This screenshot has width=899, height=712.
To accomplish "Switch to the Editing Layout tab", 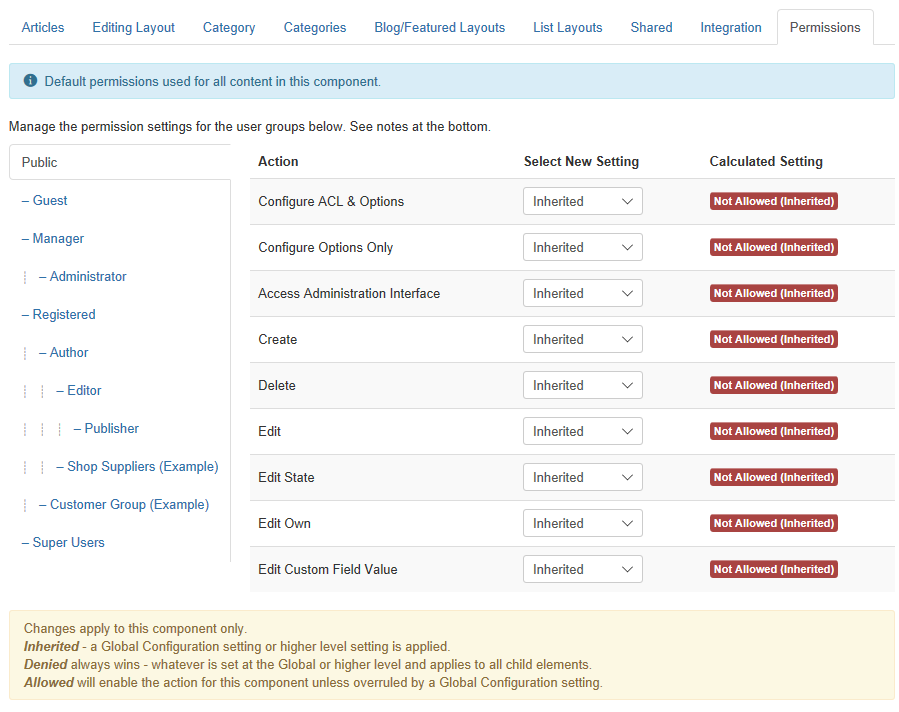I will click(x=134, y=28).
